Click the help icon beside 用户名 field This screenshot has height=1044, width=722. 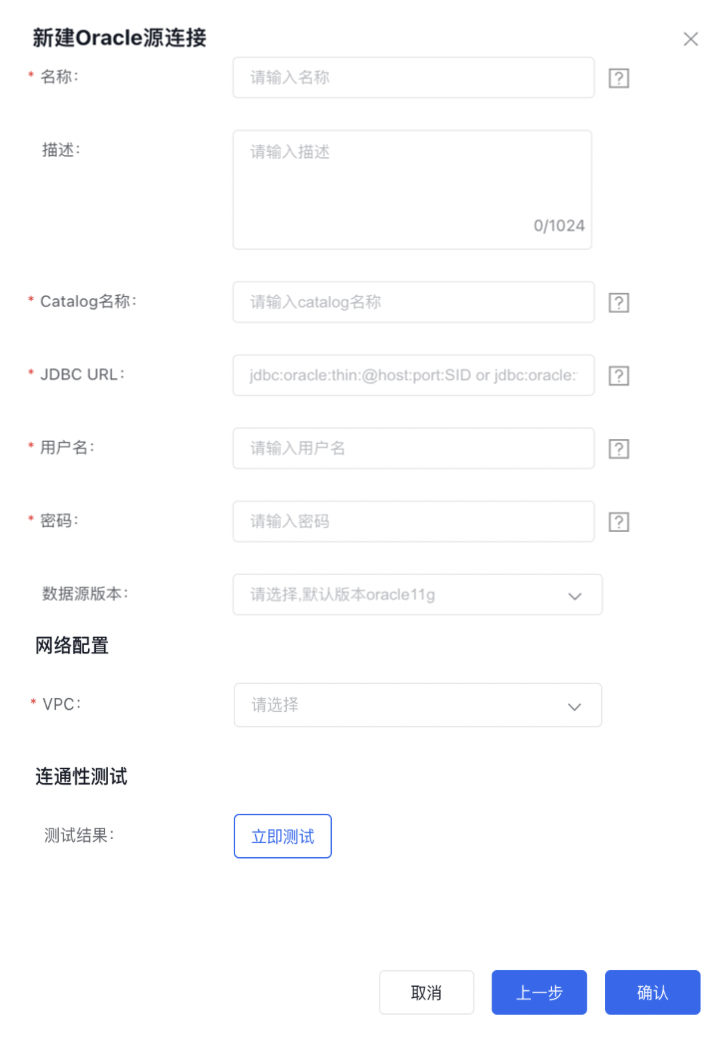(619, 449)
